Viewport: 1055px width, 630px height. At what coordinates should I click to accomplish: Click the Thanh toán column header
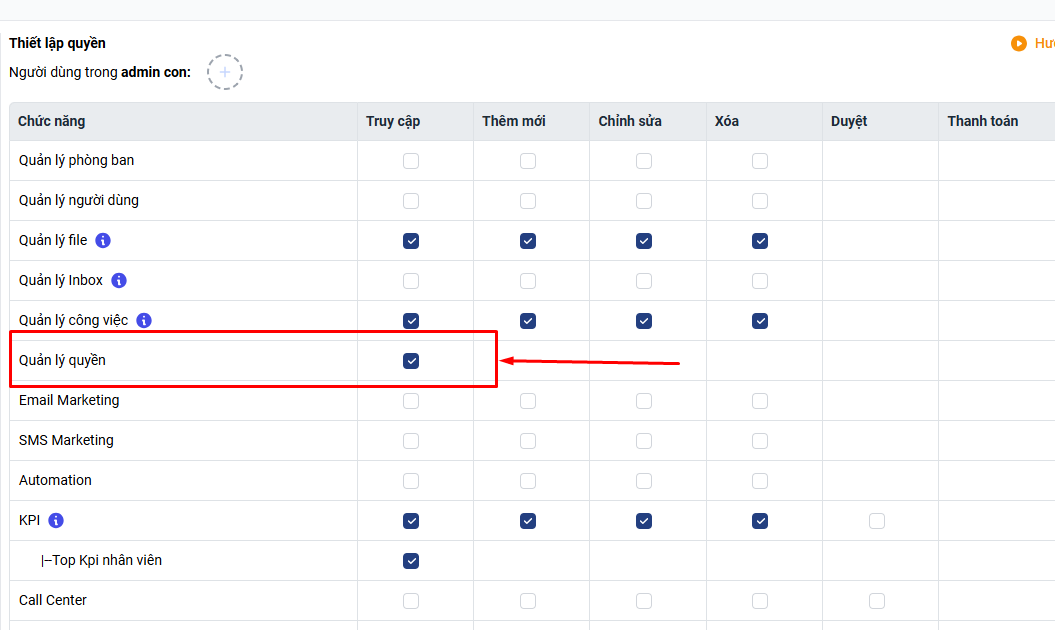982,121
